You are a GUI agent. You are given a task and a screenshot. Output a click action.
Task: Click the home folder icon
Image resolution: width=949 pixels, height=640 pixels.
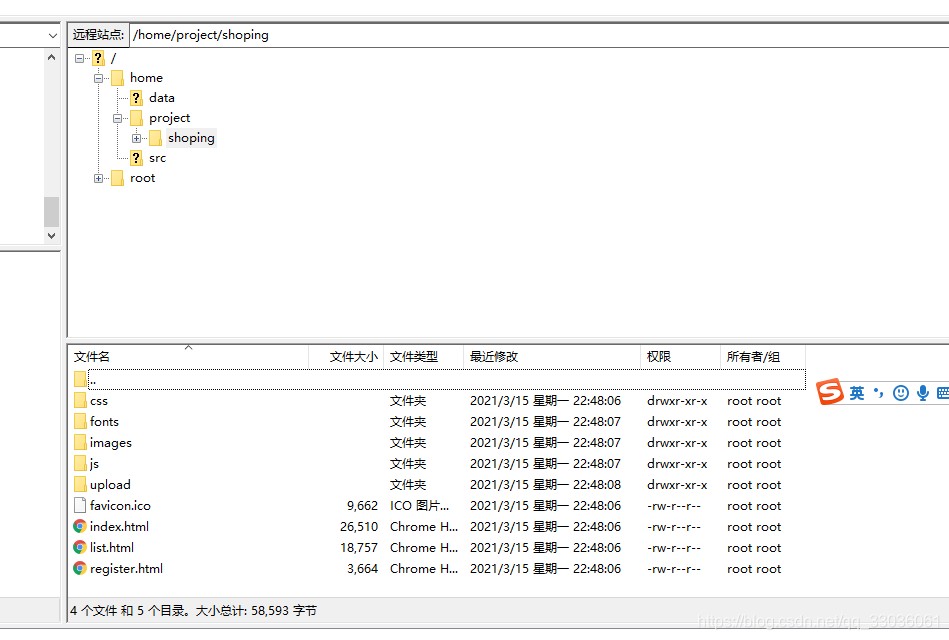tap(117, 78)
